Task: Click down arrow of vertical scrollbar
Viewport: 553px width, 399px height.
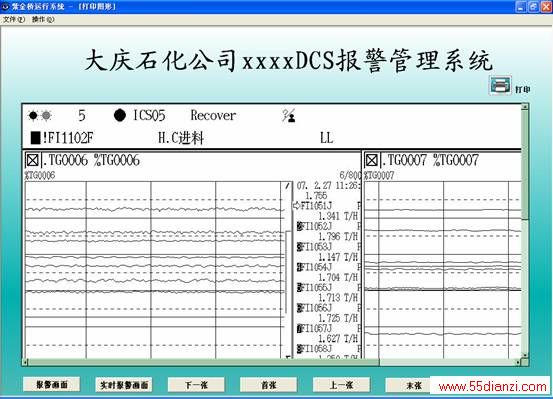Action: pyautogui.click(x=525, y=355)
